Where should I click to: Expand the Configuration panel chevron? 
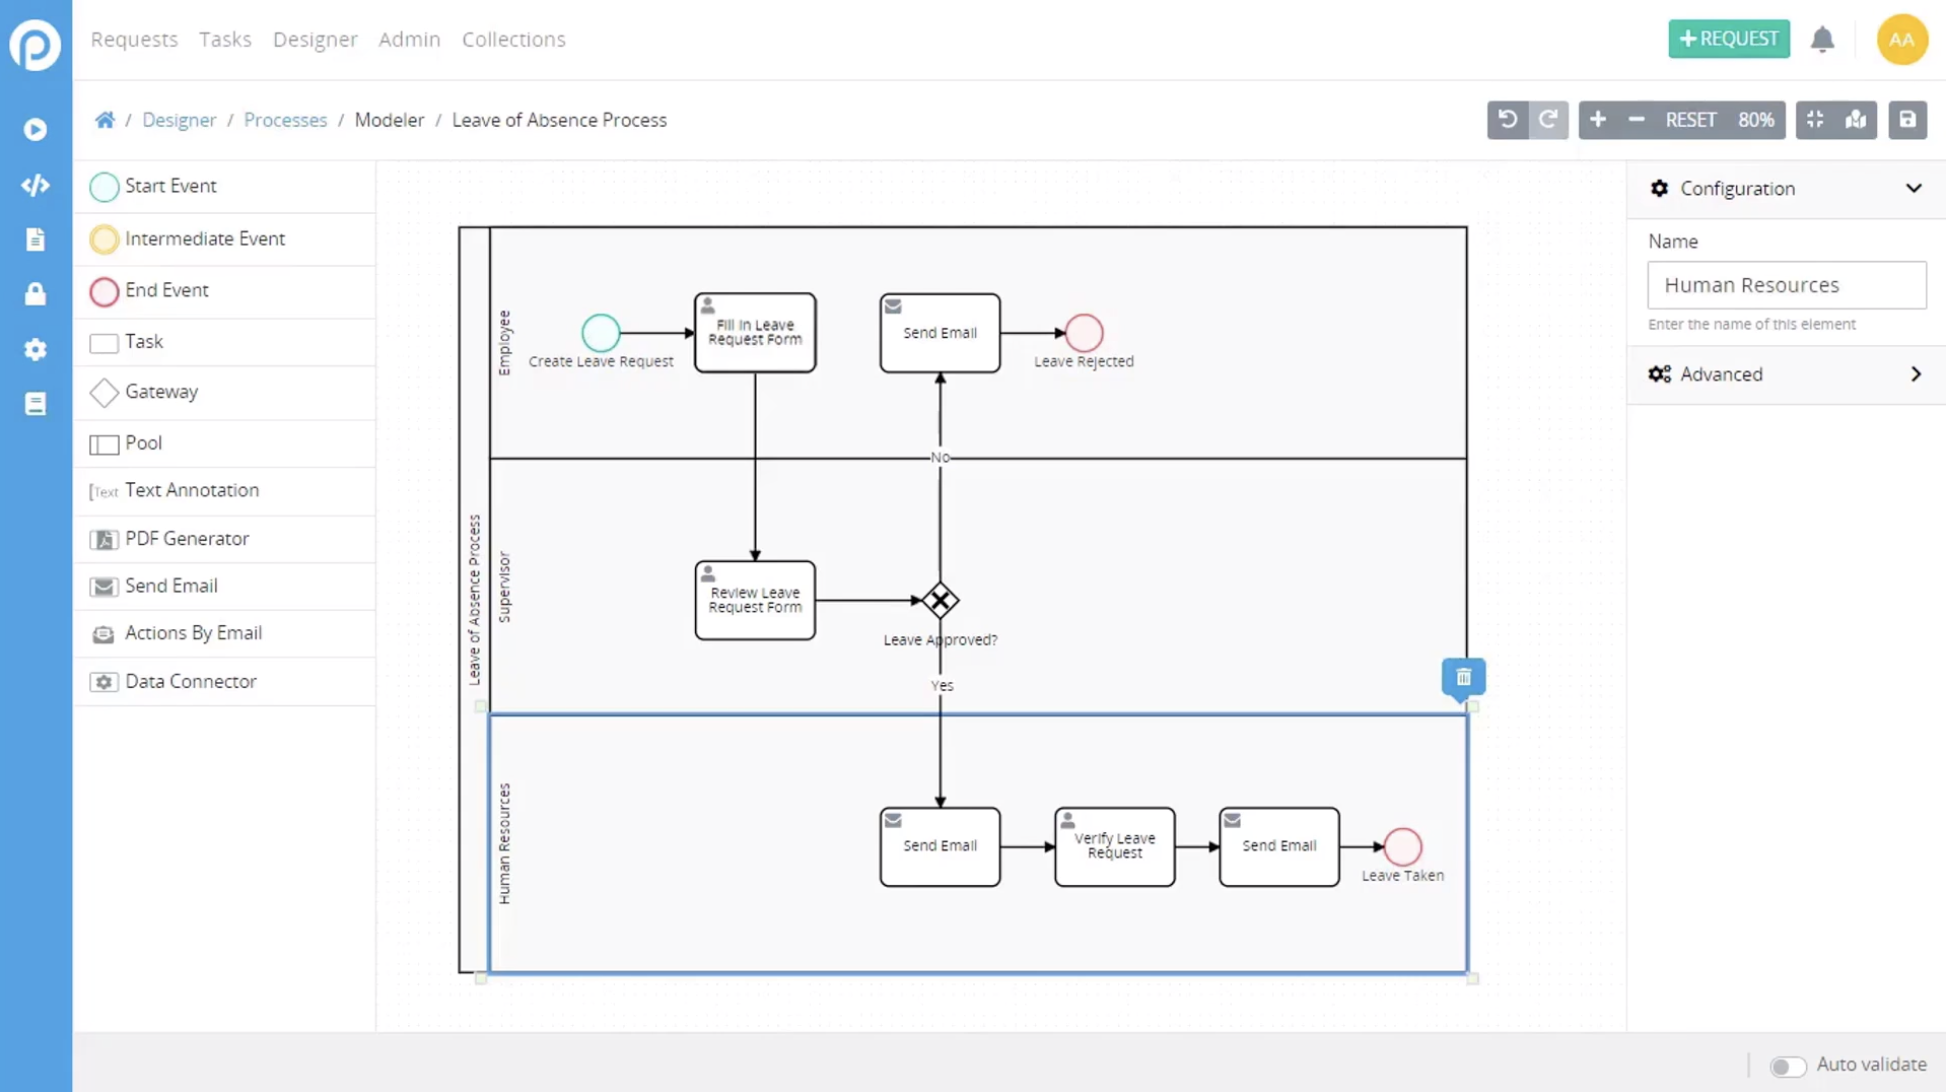coord(1914,187)
